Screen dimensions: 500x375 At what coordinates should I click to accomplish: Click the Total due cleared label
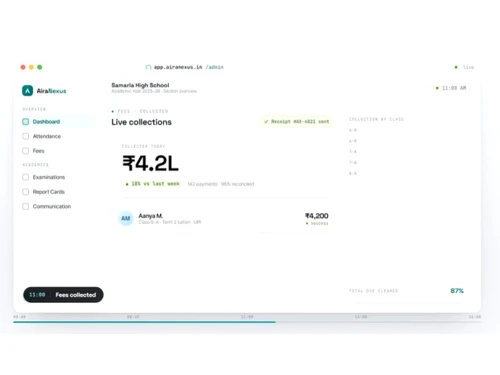[x=373, y=291]
